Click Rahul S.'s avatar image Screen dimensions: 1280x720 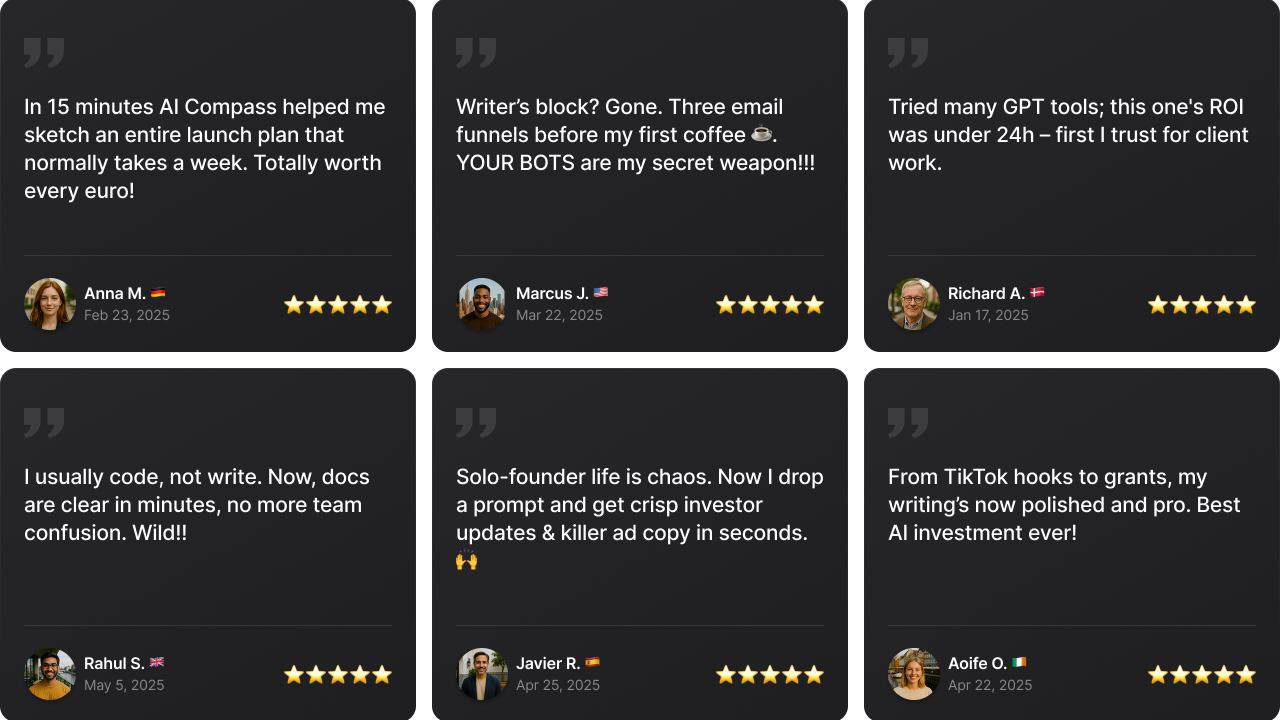(50, 674)
